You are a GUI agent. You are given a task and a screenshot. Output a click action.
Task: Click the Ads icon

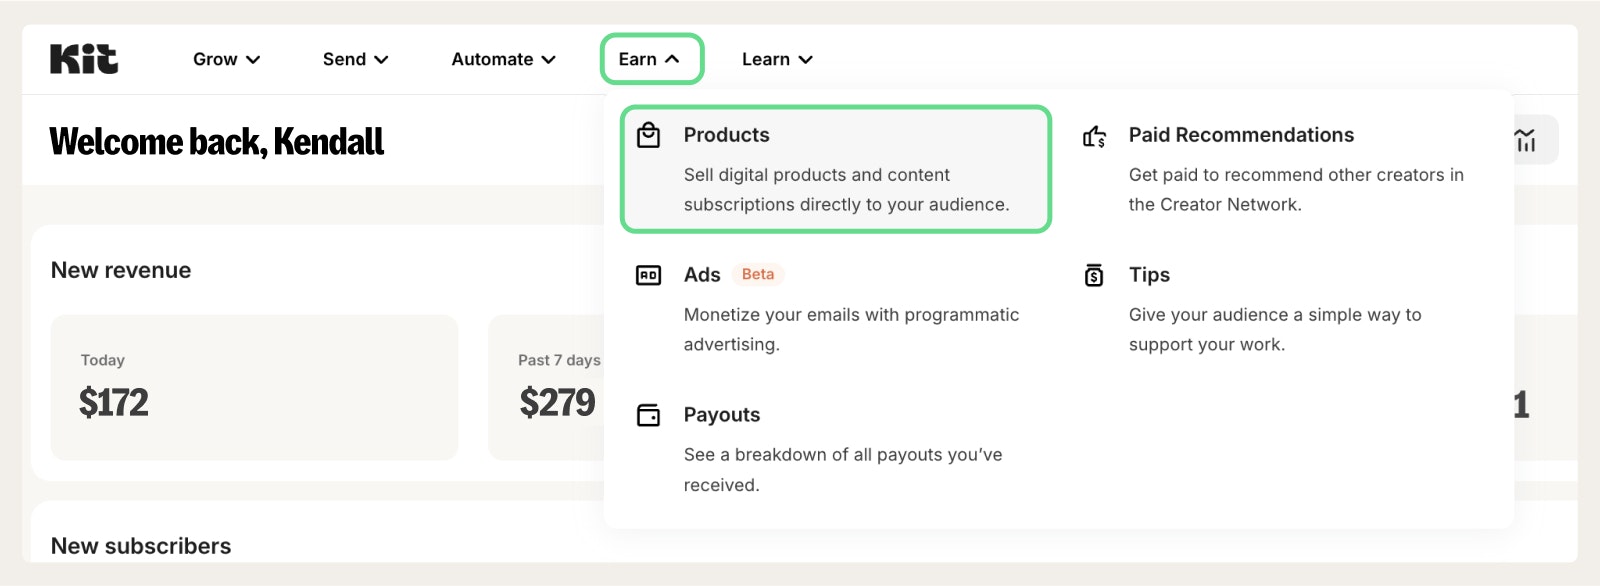(649, 275)
